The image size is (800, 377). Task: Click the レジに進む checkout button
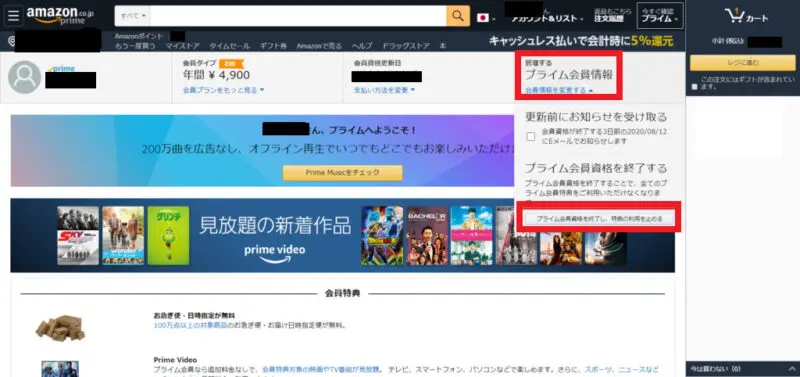tap(742, 63)
